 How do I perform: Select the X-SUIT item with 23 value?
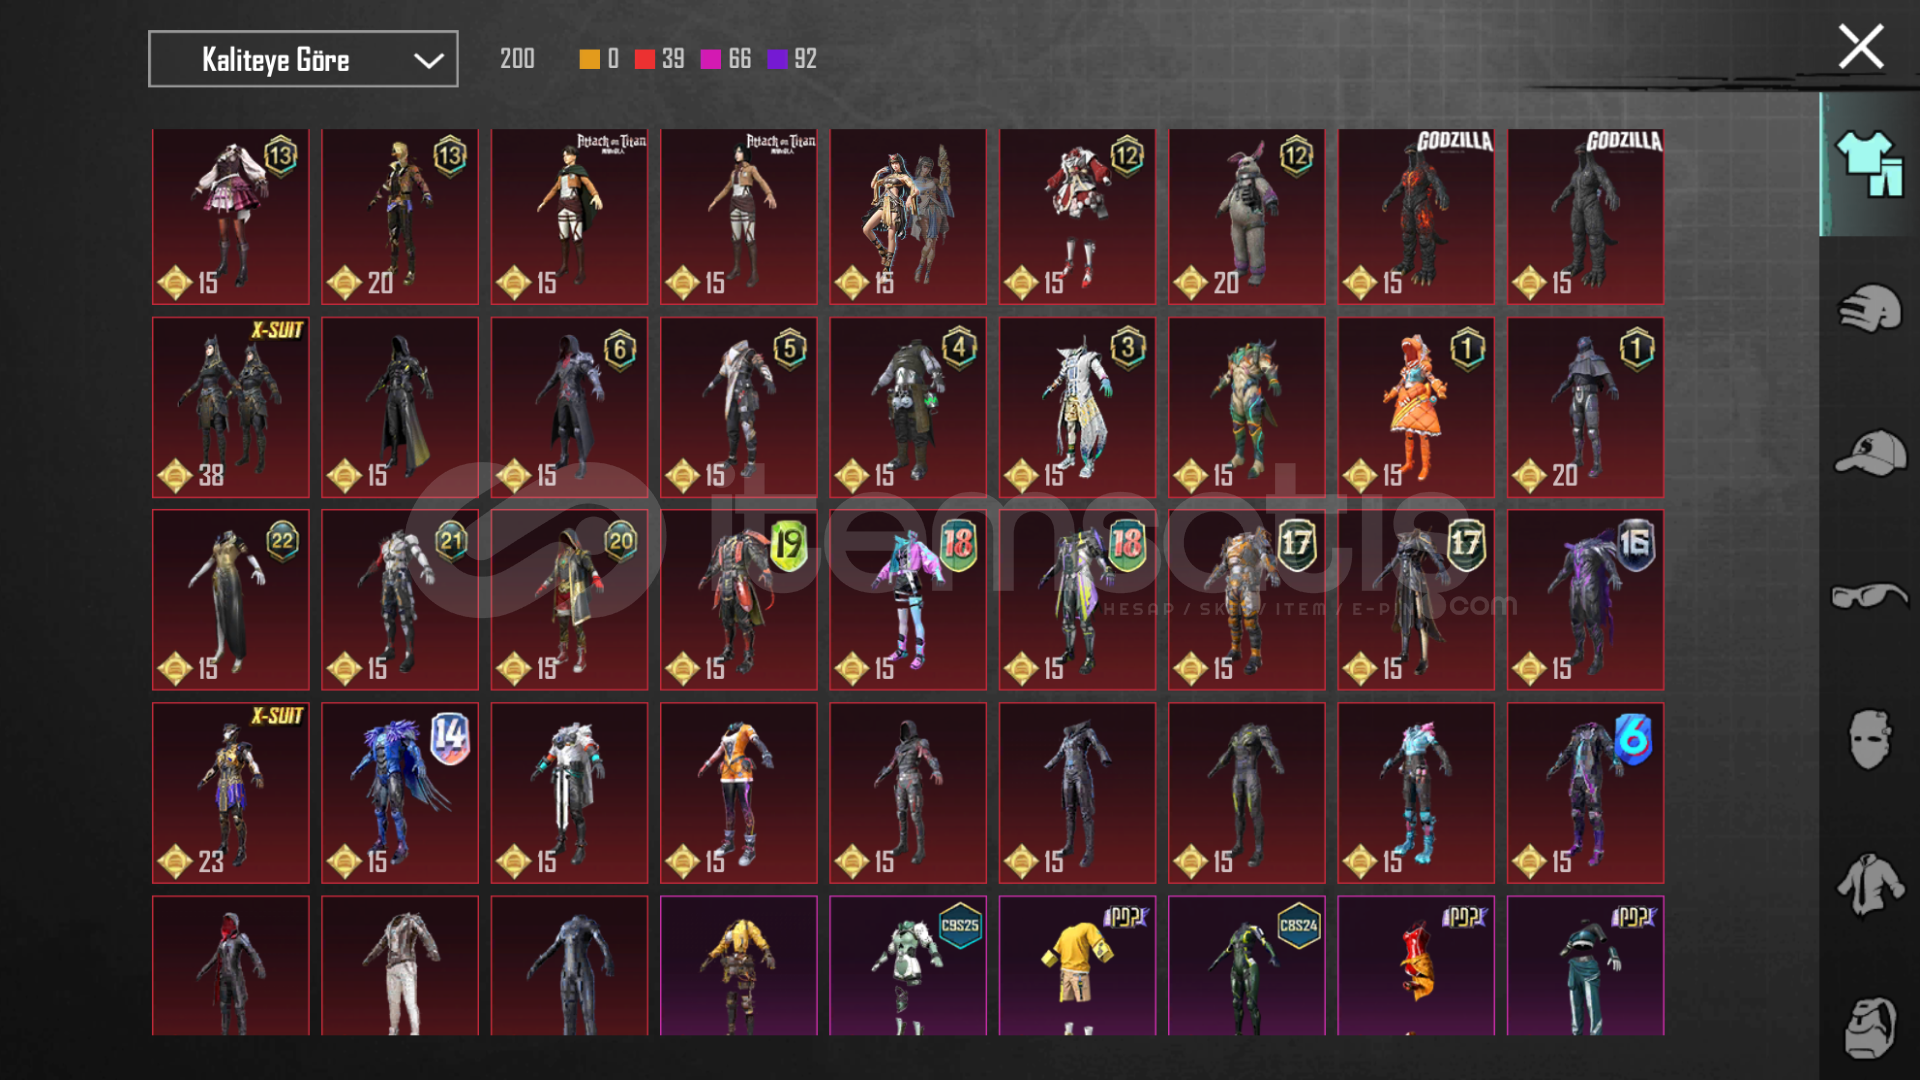pos(230,793)
